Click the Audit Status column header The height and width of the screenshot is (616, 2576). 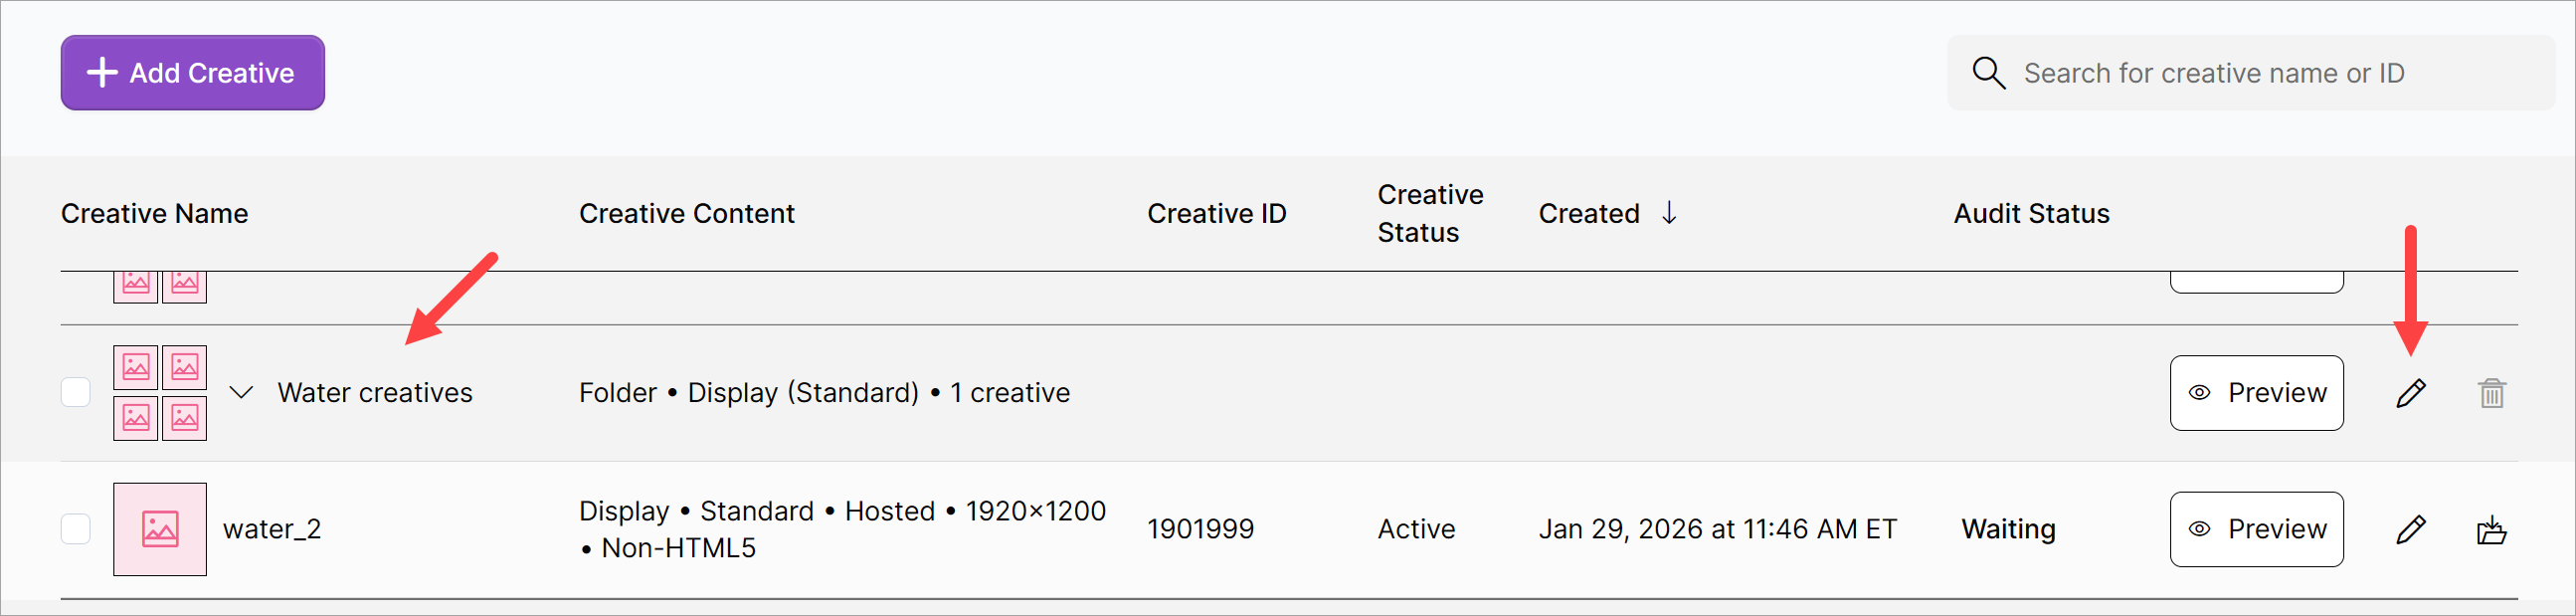click(2031, 214)
